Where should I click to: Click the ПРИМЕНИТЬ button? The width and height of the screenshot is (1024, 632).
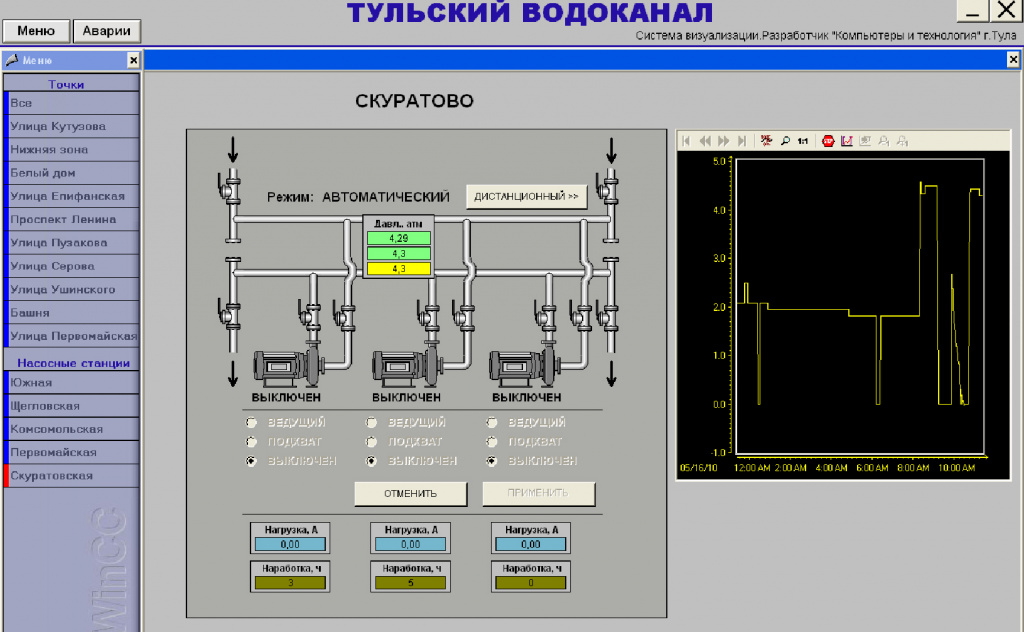pyautogui.click(x=538, y=494)
